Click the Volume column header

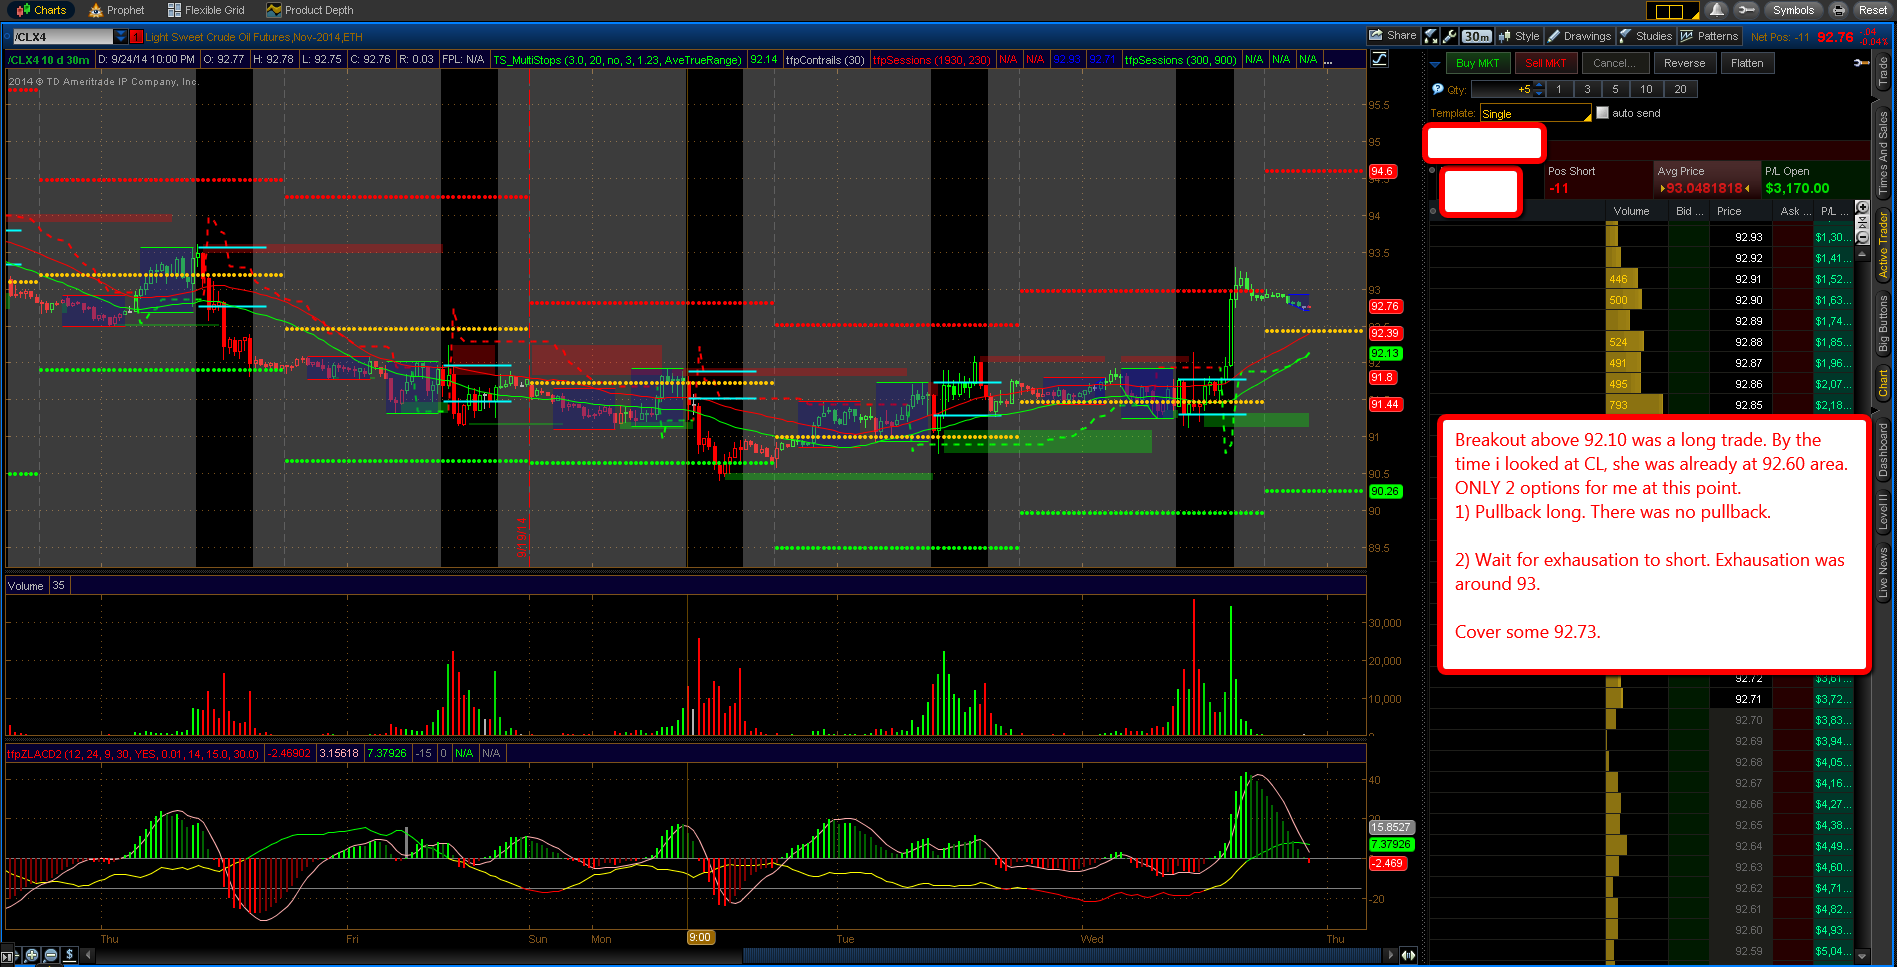(1631, 211)
